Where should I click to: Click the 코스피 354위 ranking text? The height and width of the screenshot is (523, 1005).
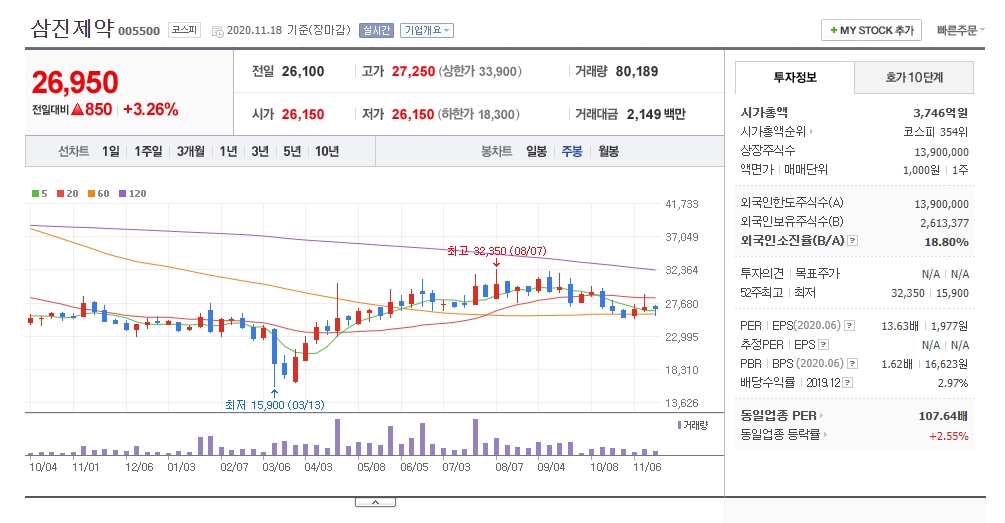pos(936,132)
